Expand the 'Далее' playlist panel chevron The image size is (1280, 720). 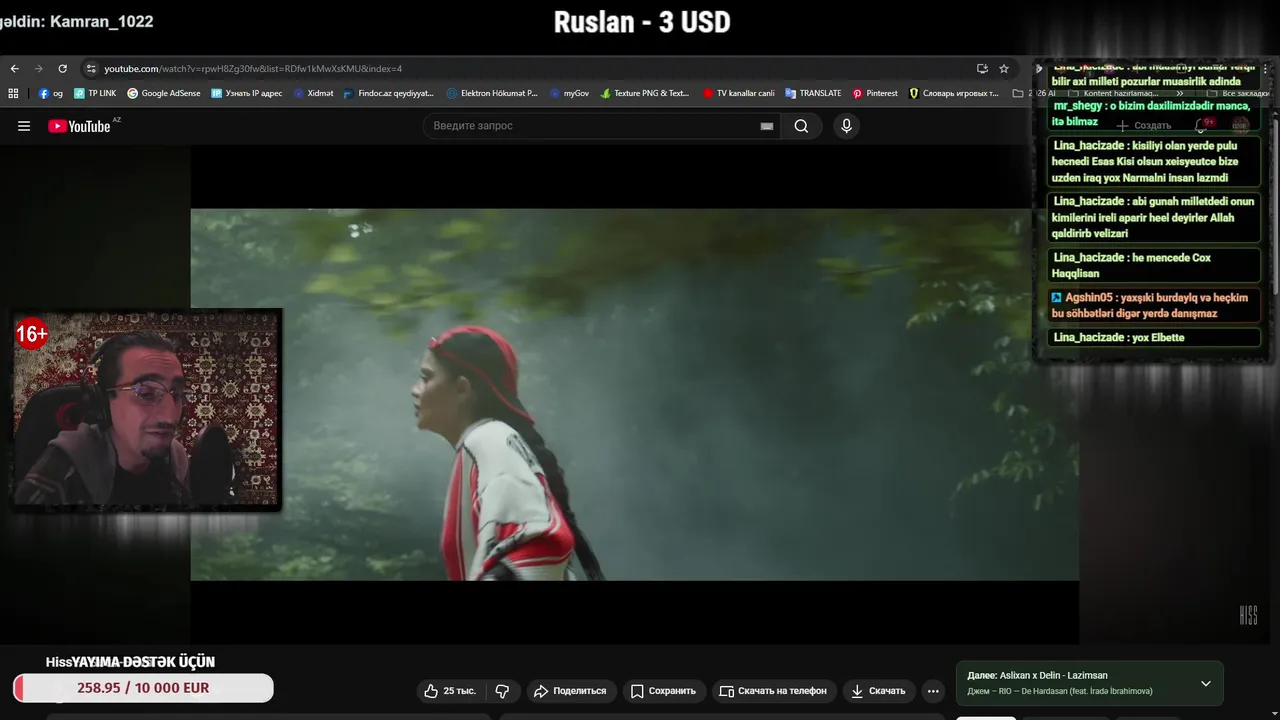click(1206, 684)
